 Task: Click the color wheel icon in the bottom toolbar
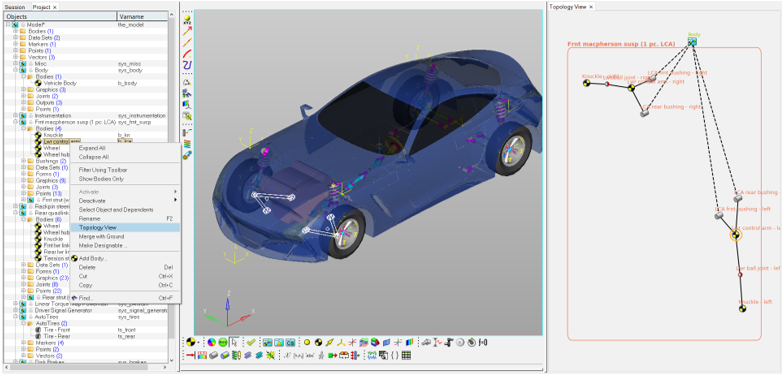click(211, 342)
